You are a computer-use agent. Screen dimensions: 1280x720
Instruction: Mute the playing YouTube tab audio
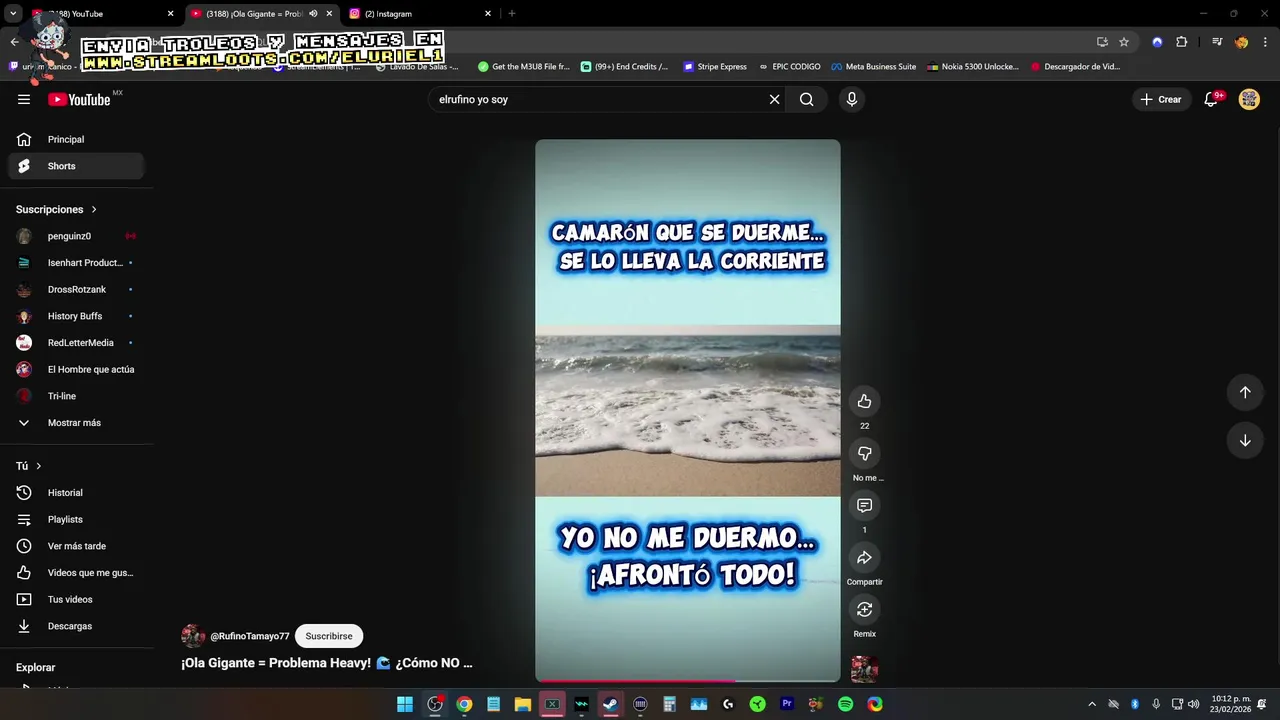(313, 14)
